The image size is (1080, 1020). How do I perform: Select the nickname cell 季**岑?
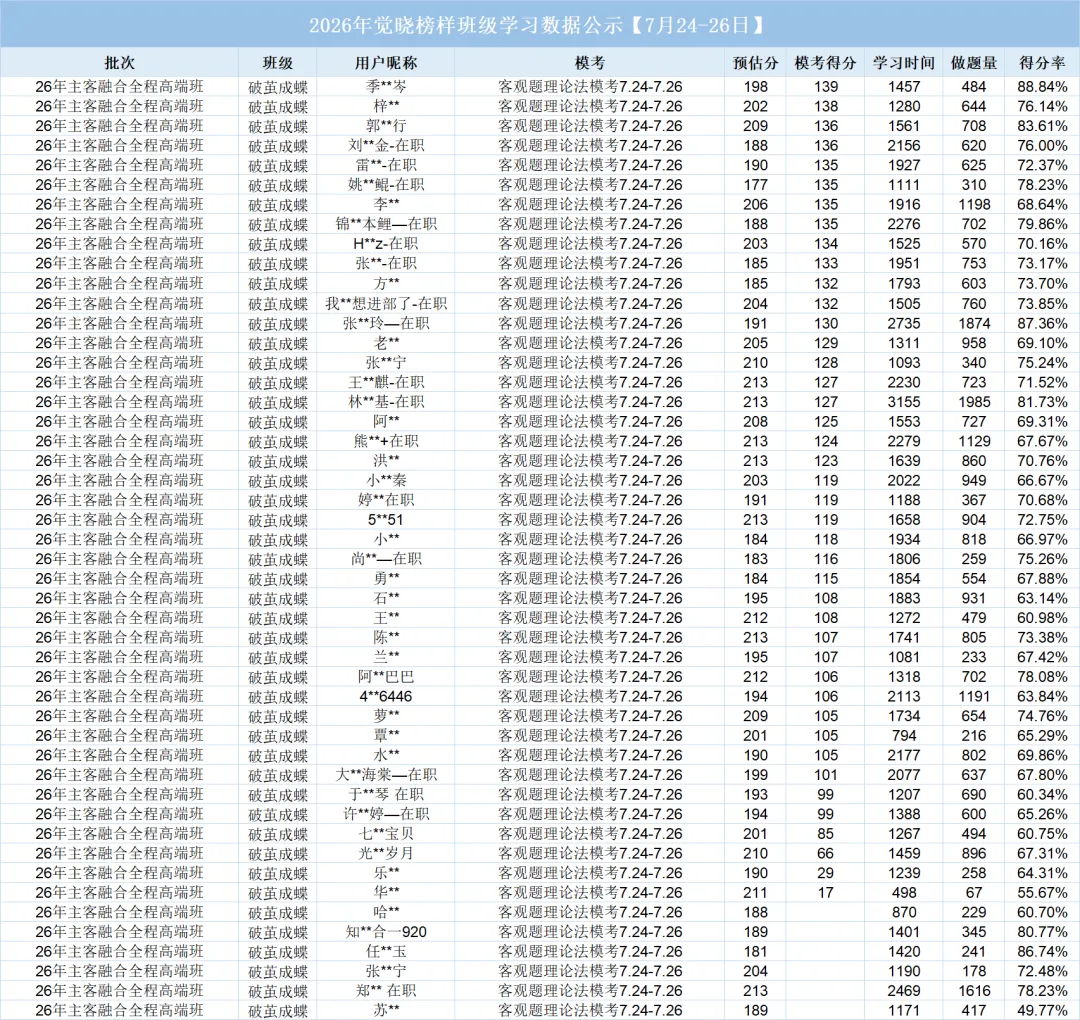pos(386,86)
